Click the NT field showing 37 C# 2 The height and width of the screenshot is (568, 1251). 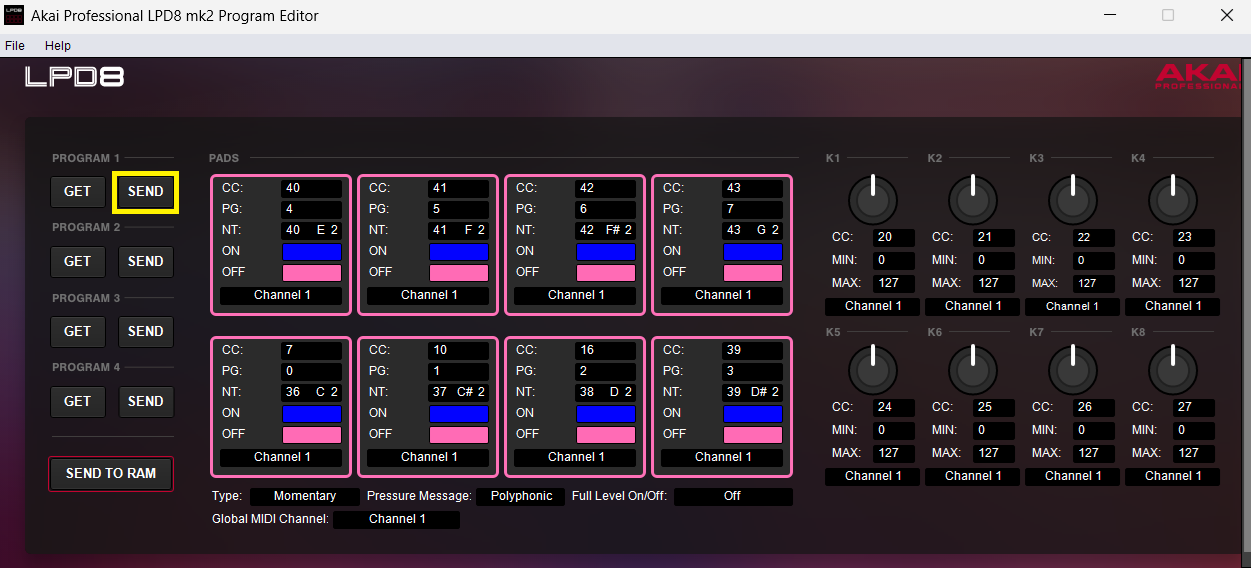tap(459, 392)
